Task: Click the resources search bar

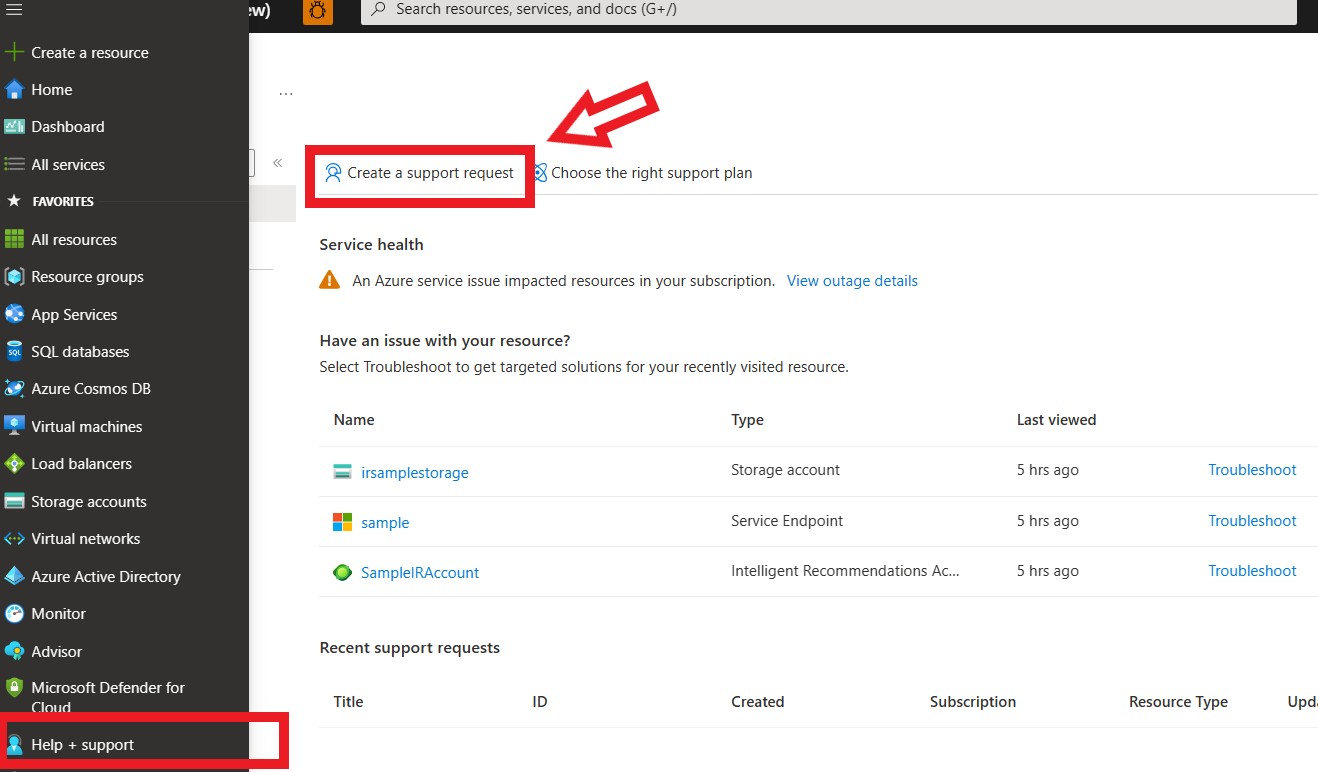Action: pyautogui.click(x=830, y=12)
